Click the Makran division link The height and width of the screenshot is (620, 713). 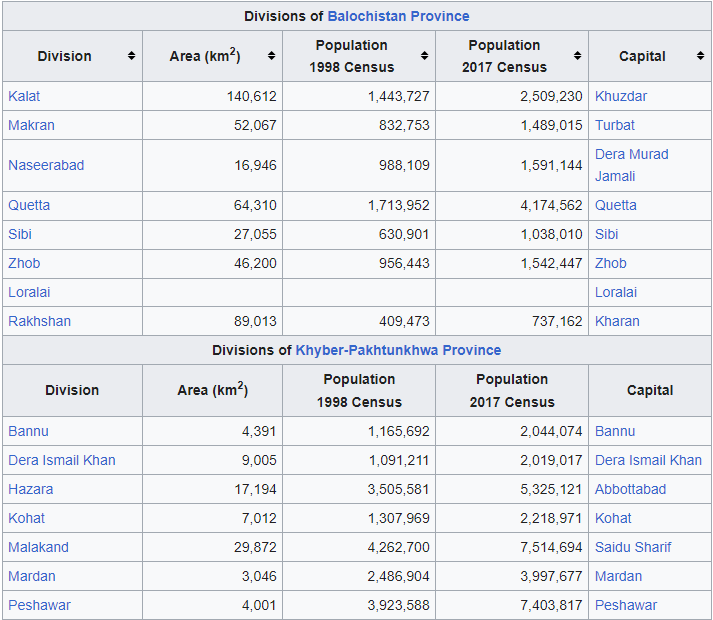click(x=31, y=125)
